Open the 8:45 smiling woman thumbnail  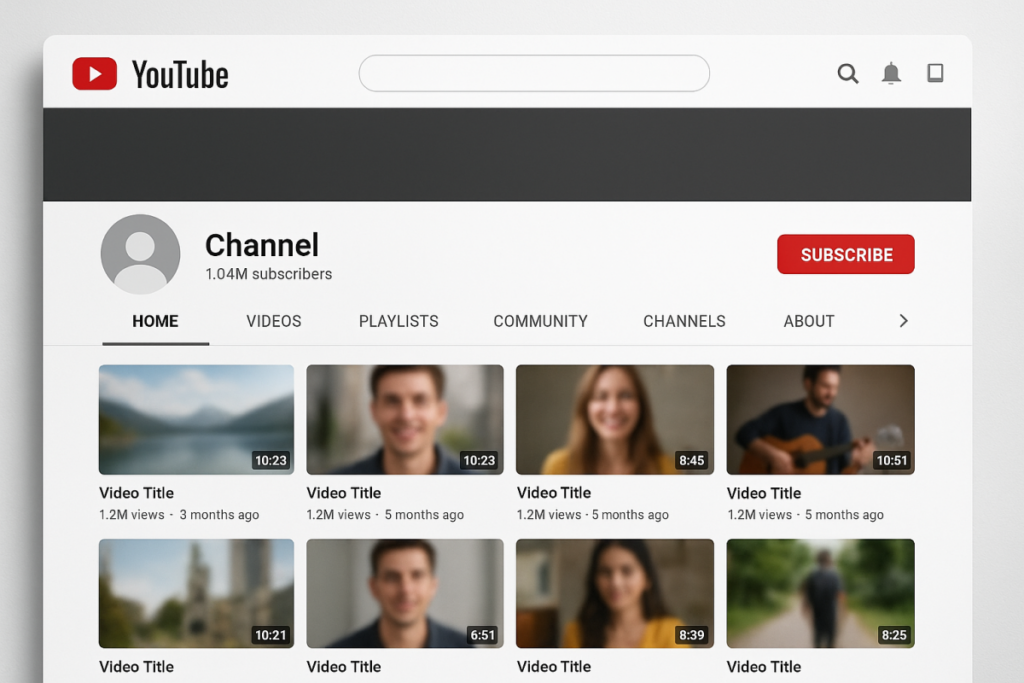coord(615,419)
